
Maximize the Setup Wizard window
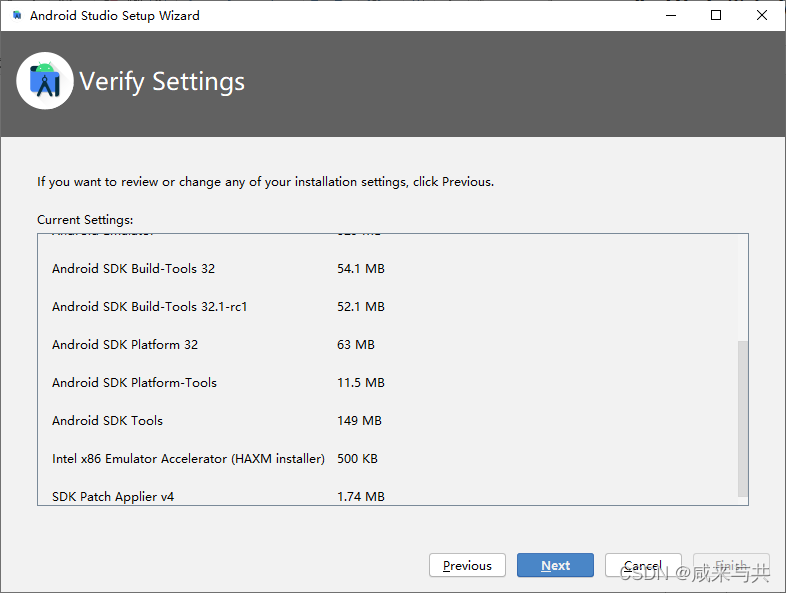716,16
